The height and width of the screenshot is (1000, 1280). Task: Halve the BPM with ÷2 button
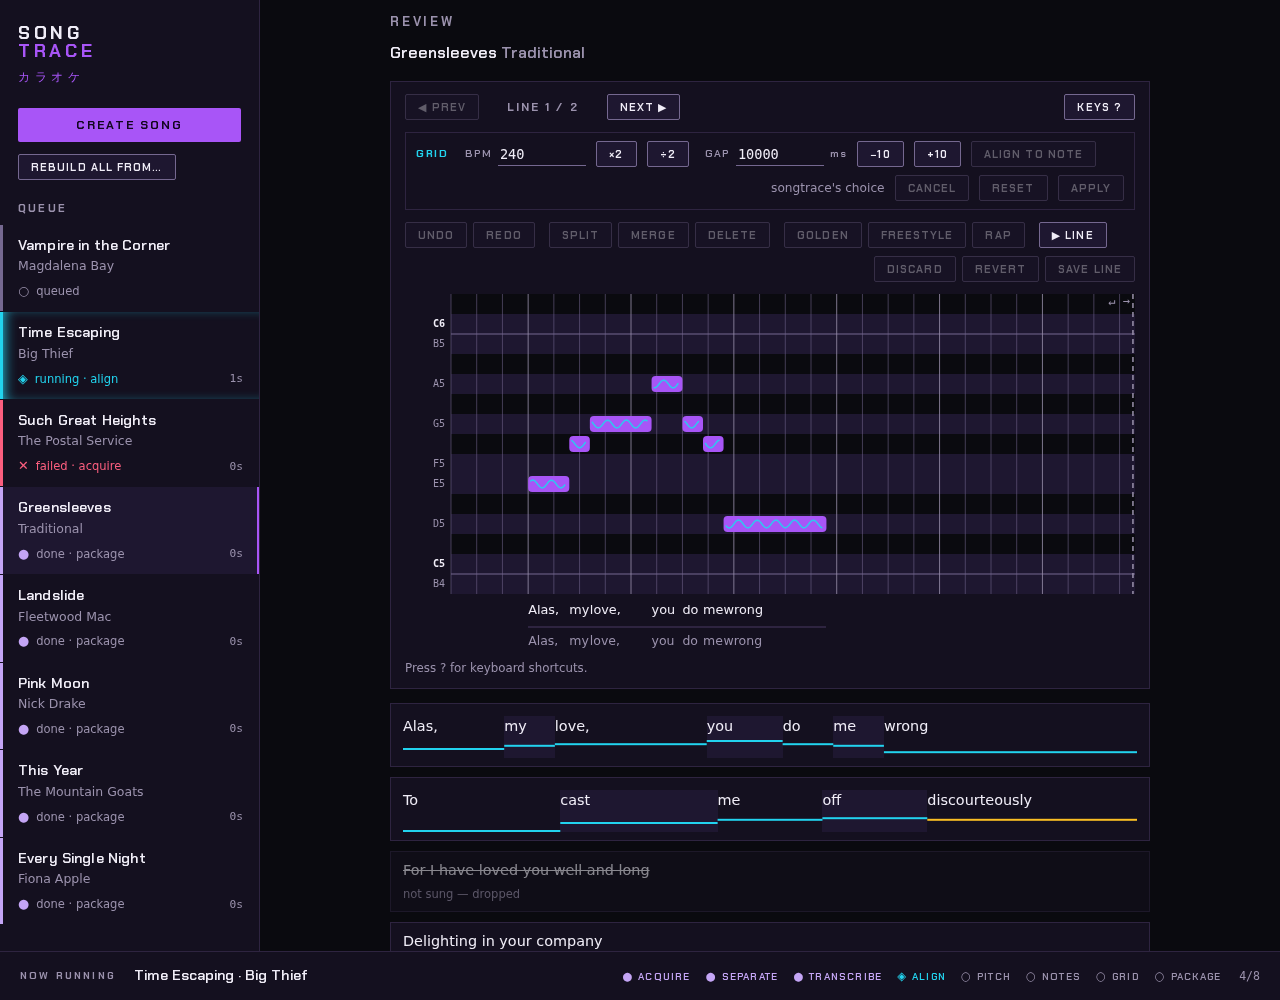point(668,154)
